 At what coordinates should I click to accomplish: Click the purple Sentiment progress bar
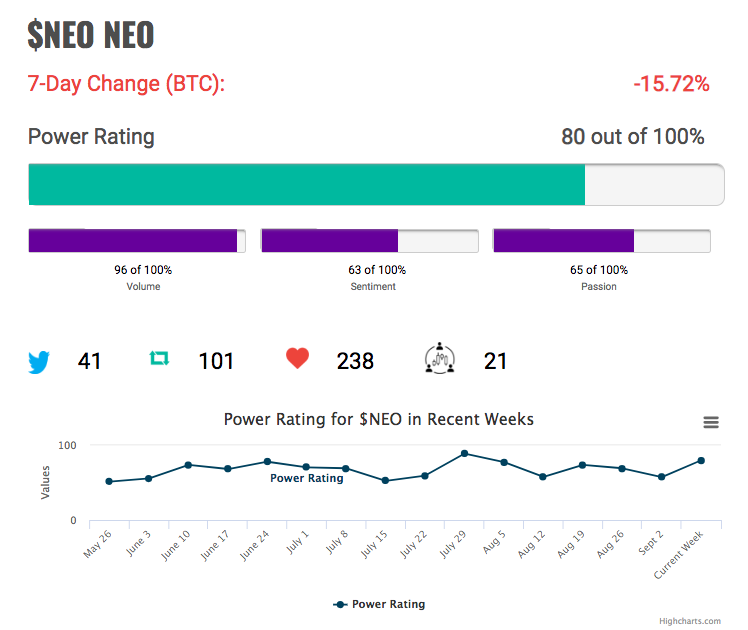(370, 241)
